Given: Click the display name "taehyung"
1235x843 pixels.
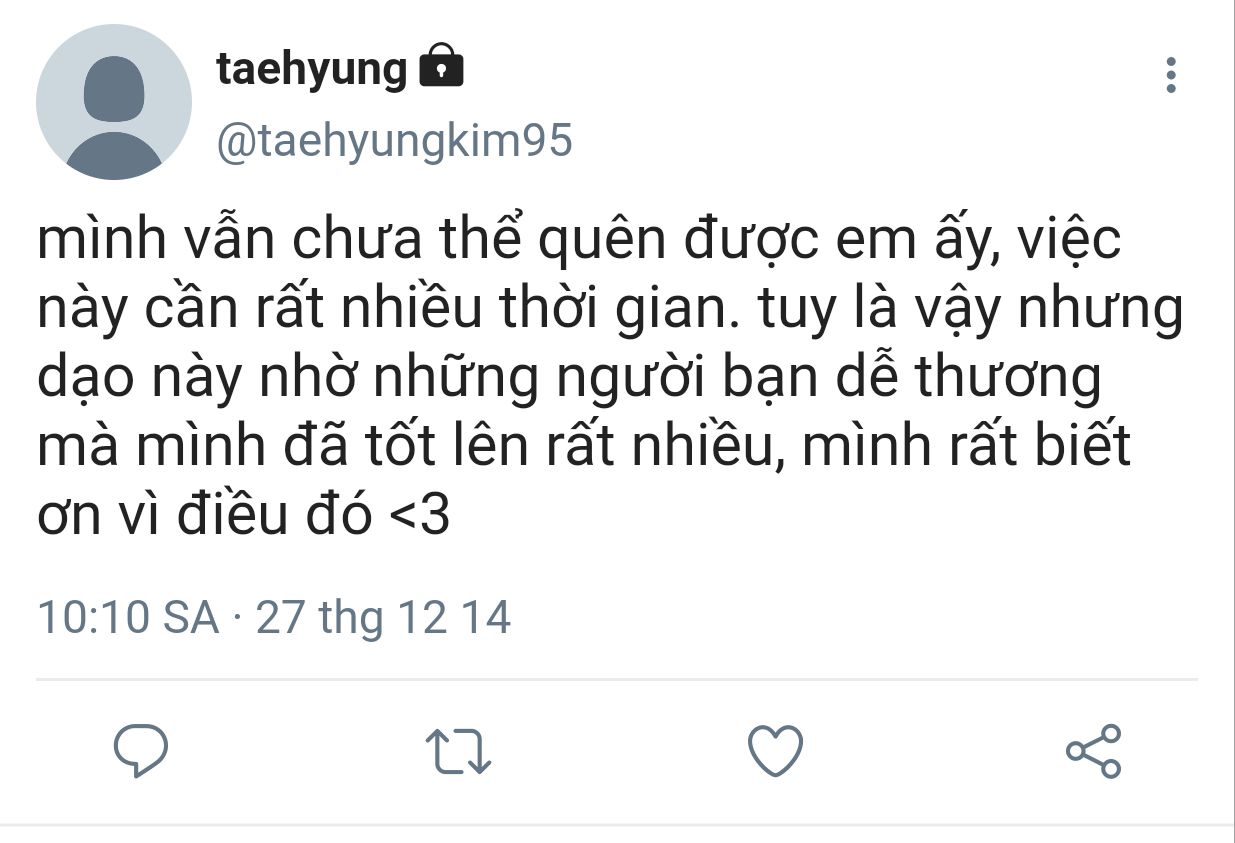Looking at the screenshot, I should [312, 69].
